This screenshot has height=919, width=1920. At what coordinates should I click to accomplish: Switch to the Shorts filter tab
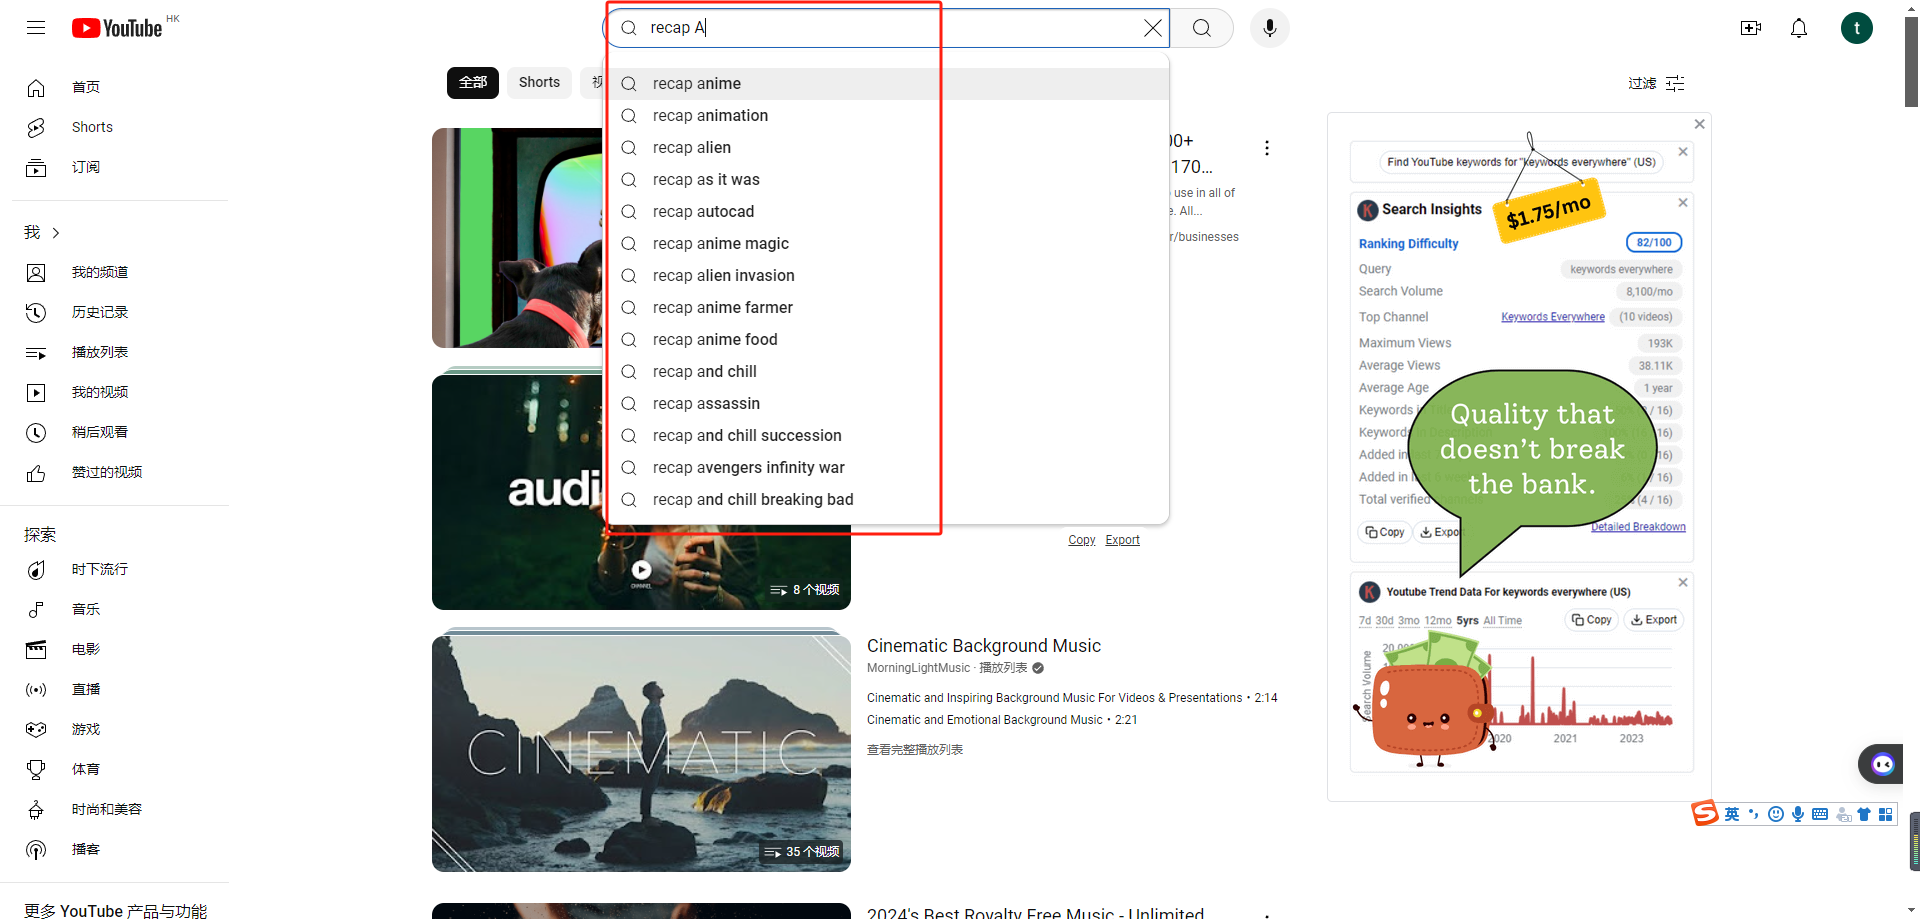click(539, 82)
